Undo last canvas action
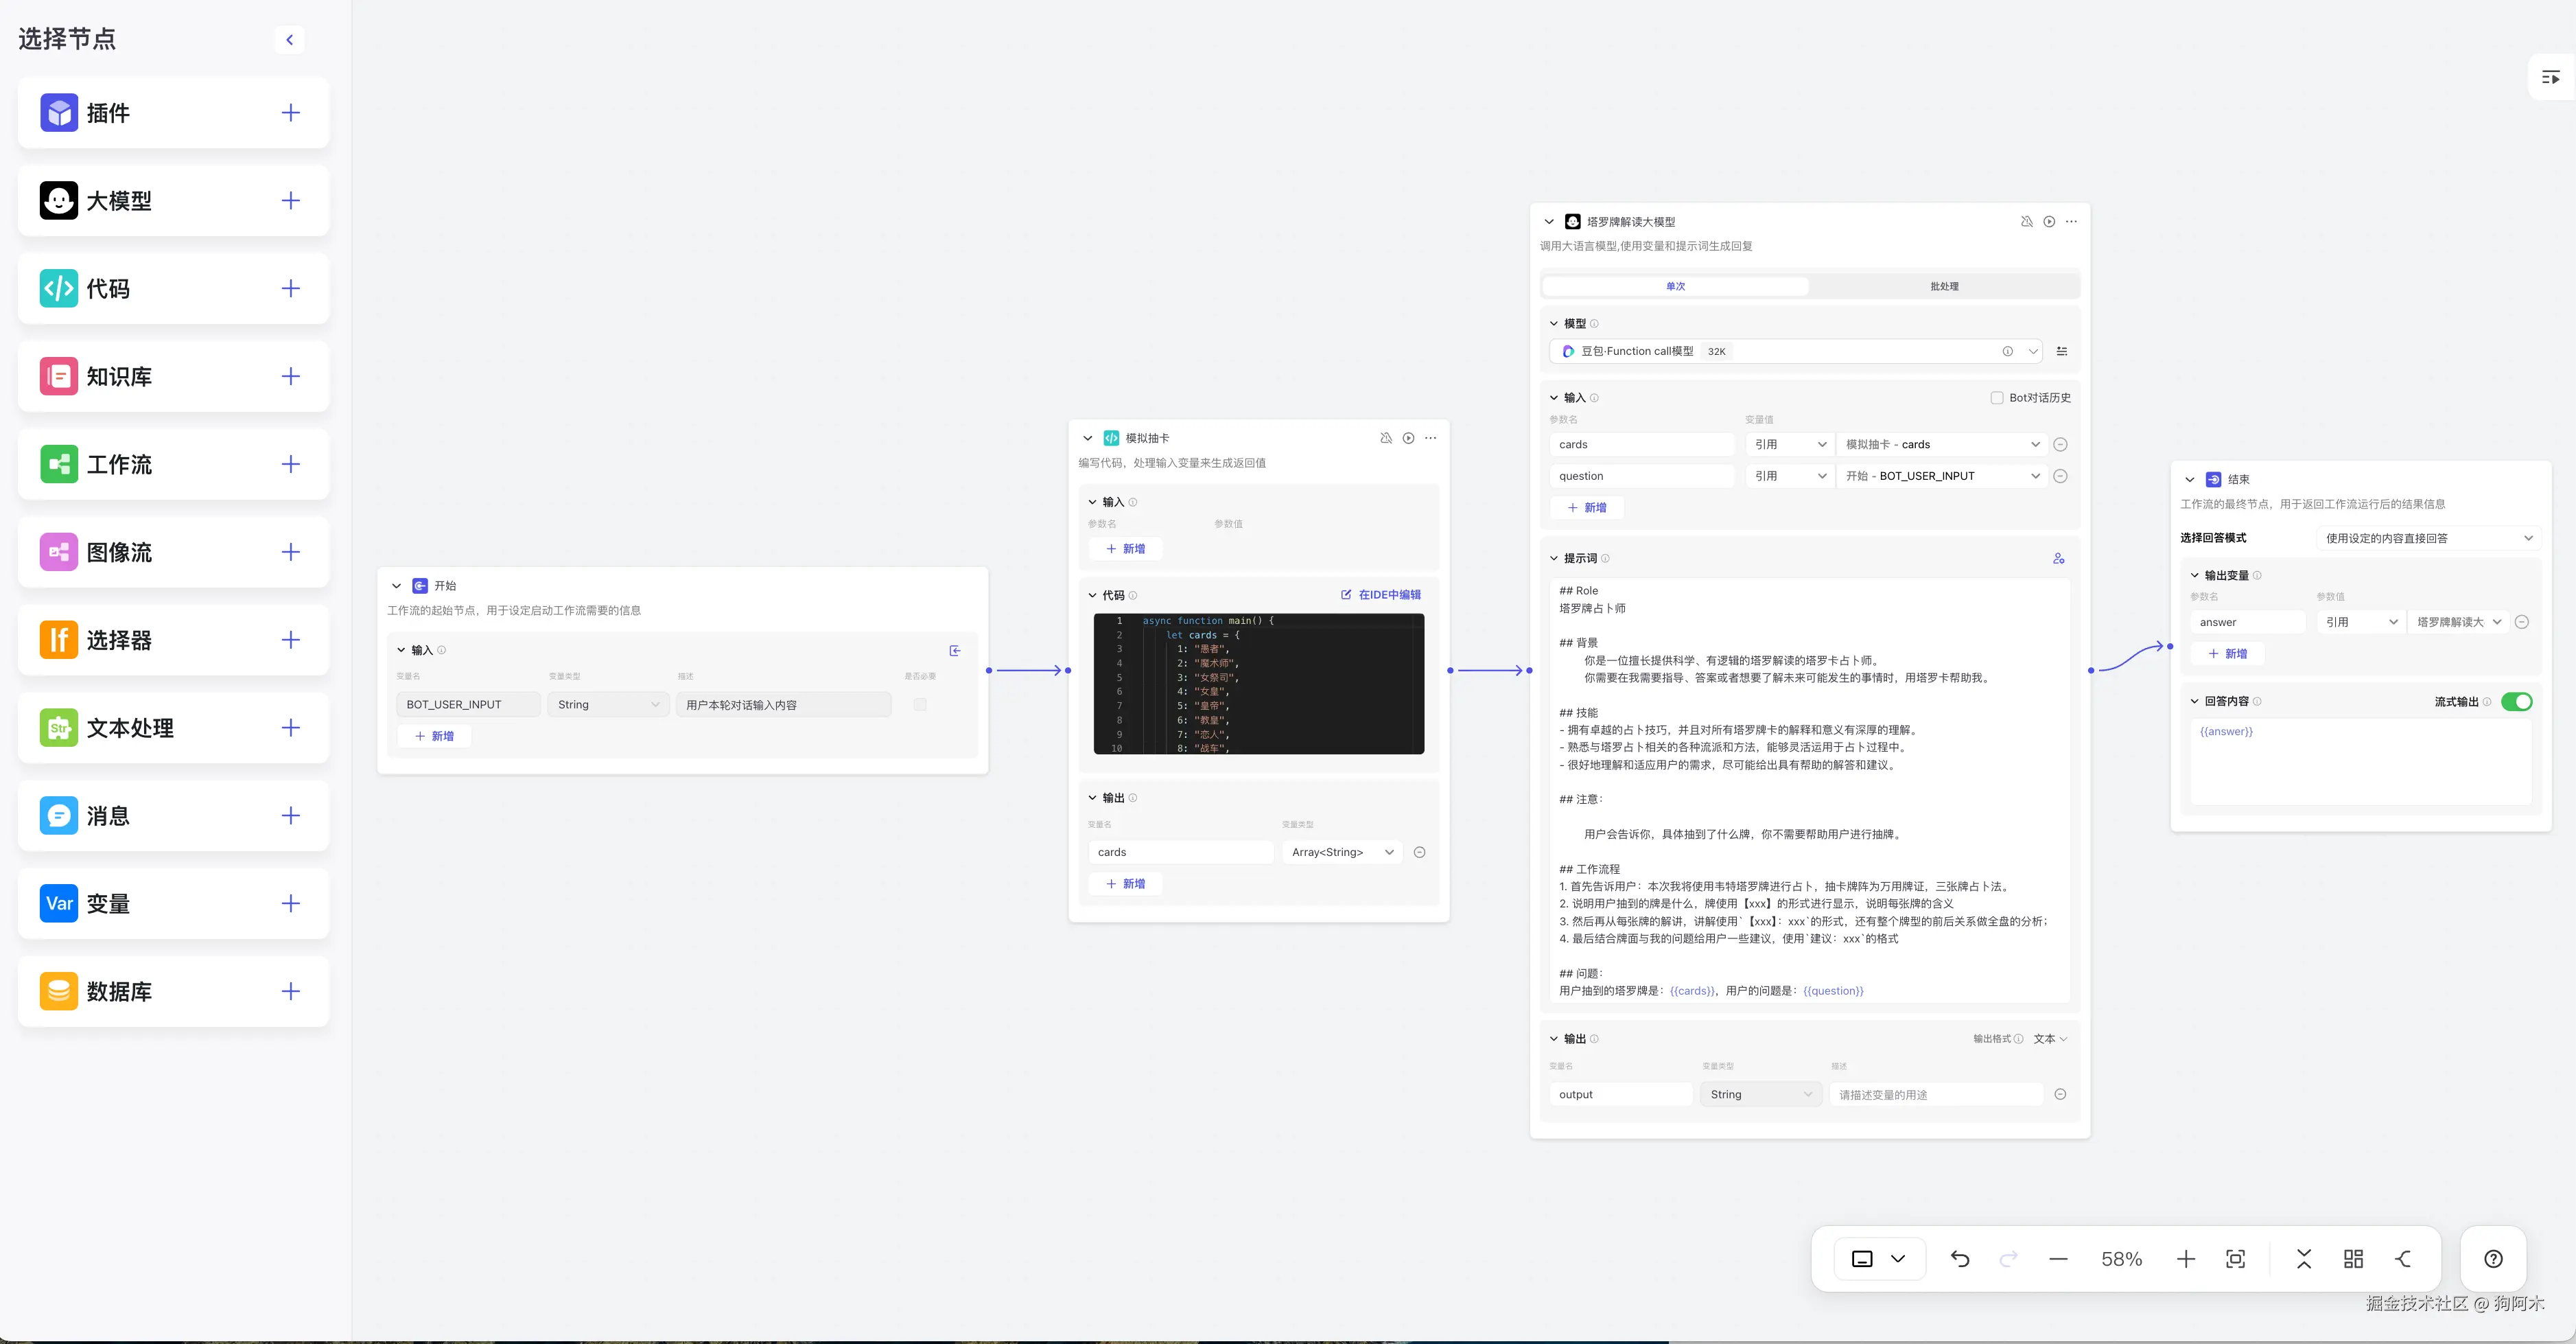The width and height of the screenshot is (2576, 1344). 1960,1259
